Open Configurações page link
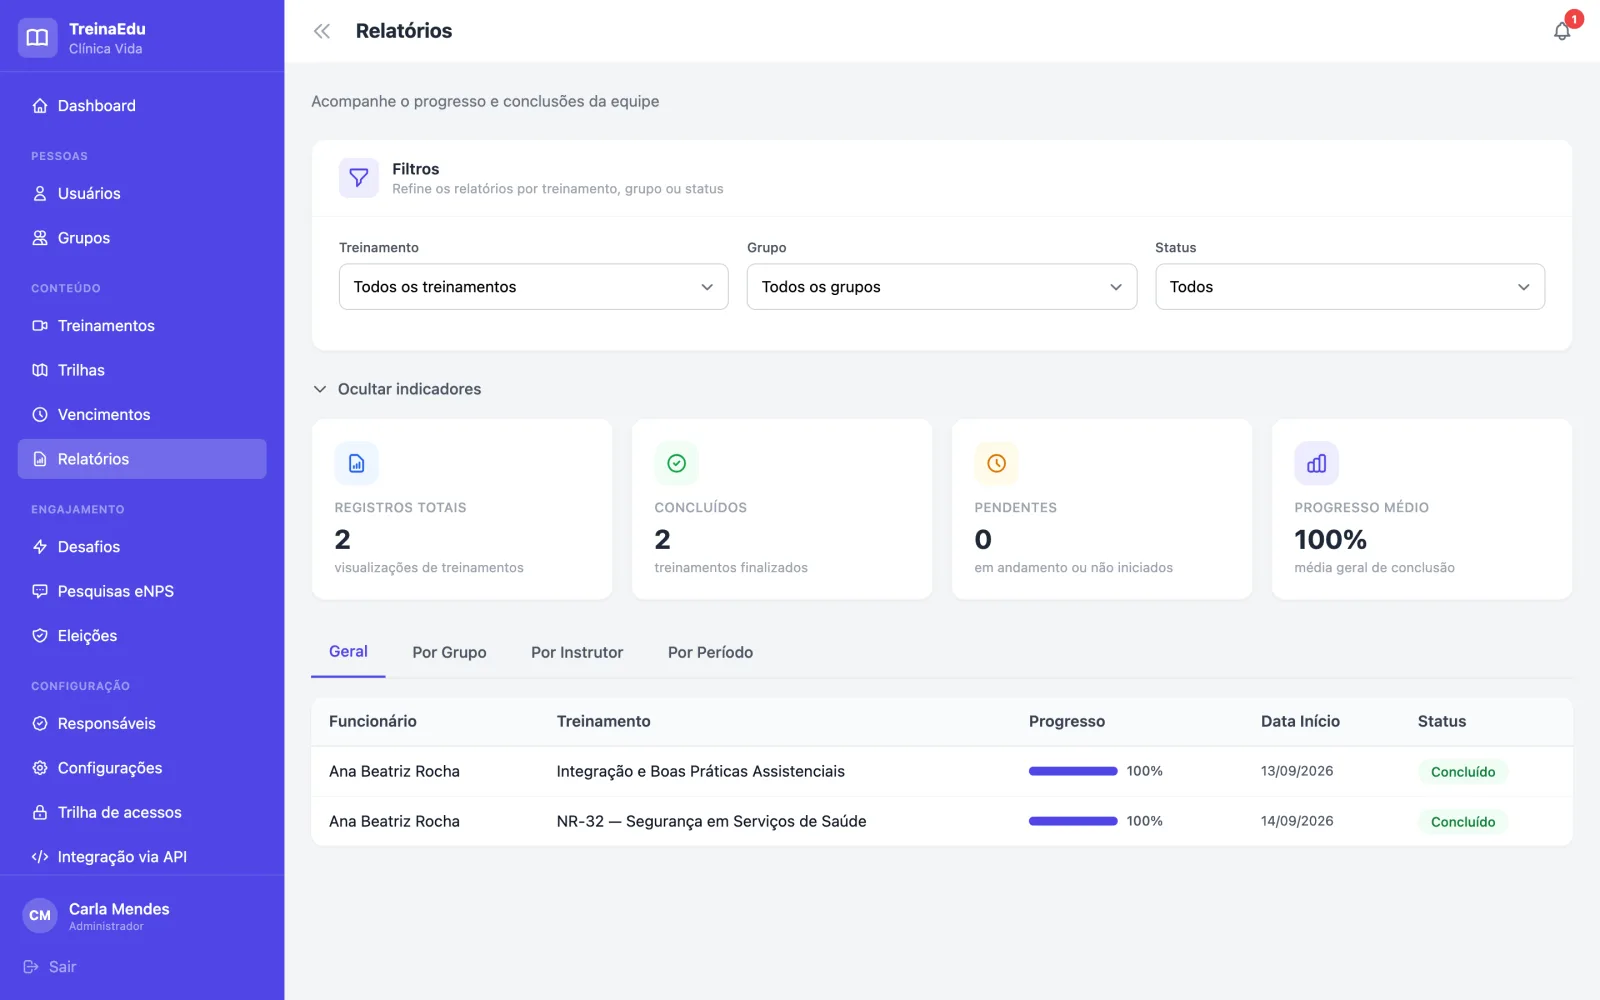This screenshot has height=1000, width=1600. tap(142, 768)
